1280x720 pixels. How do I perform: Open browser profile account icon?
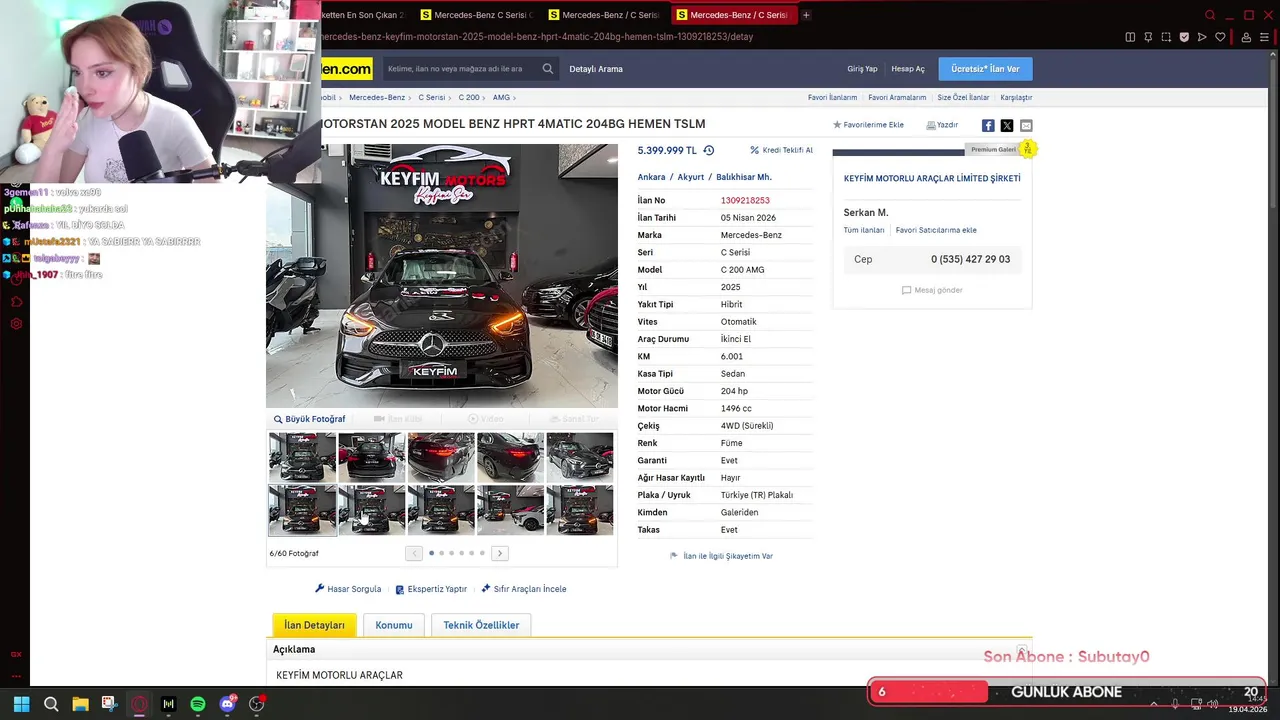pos(1246,37)
